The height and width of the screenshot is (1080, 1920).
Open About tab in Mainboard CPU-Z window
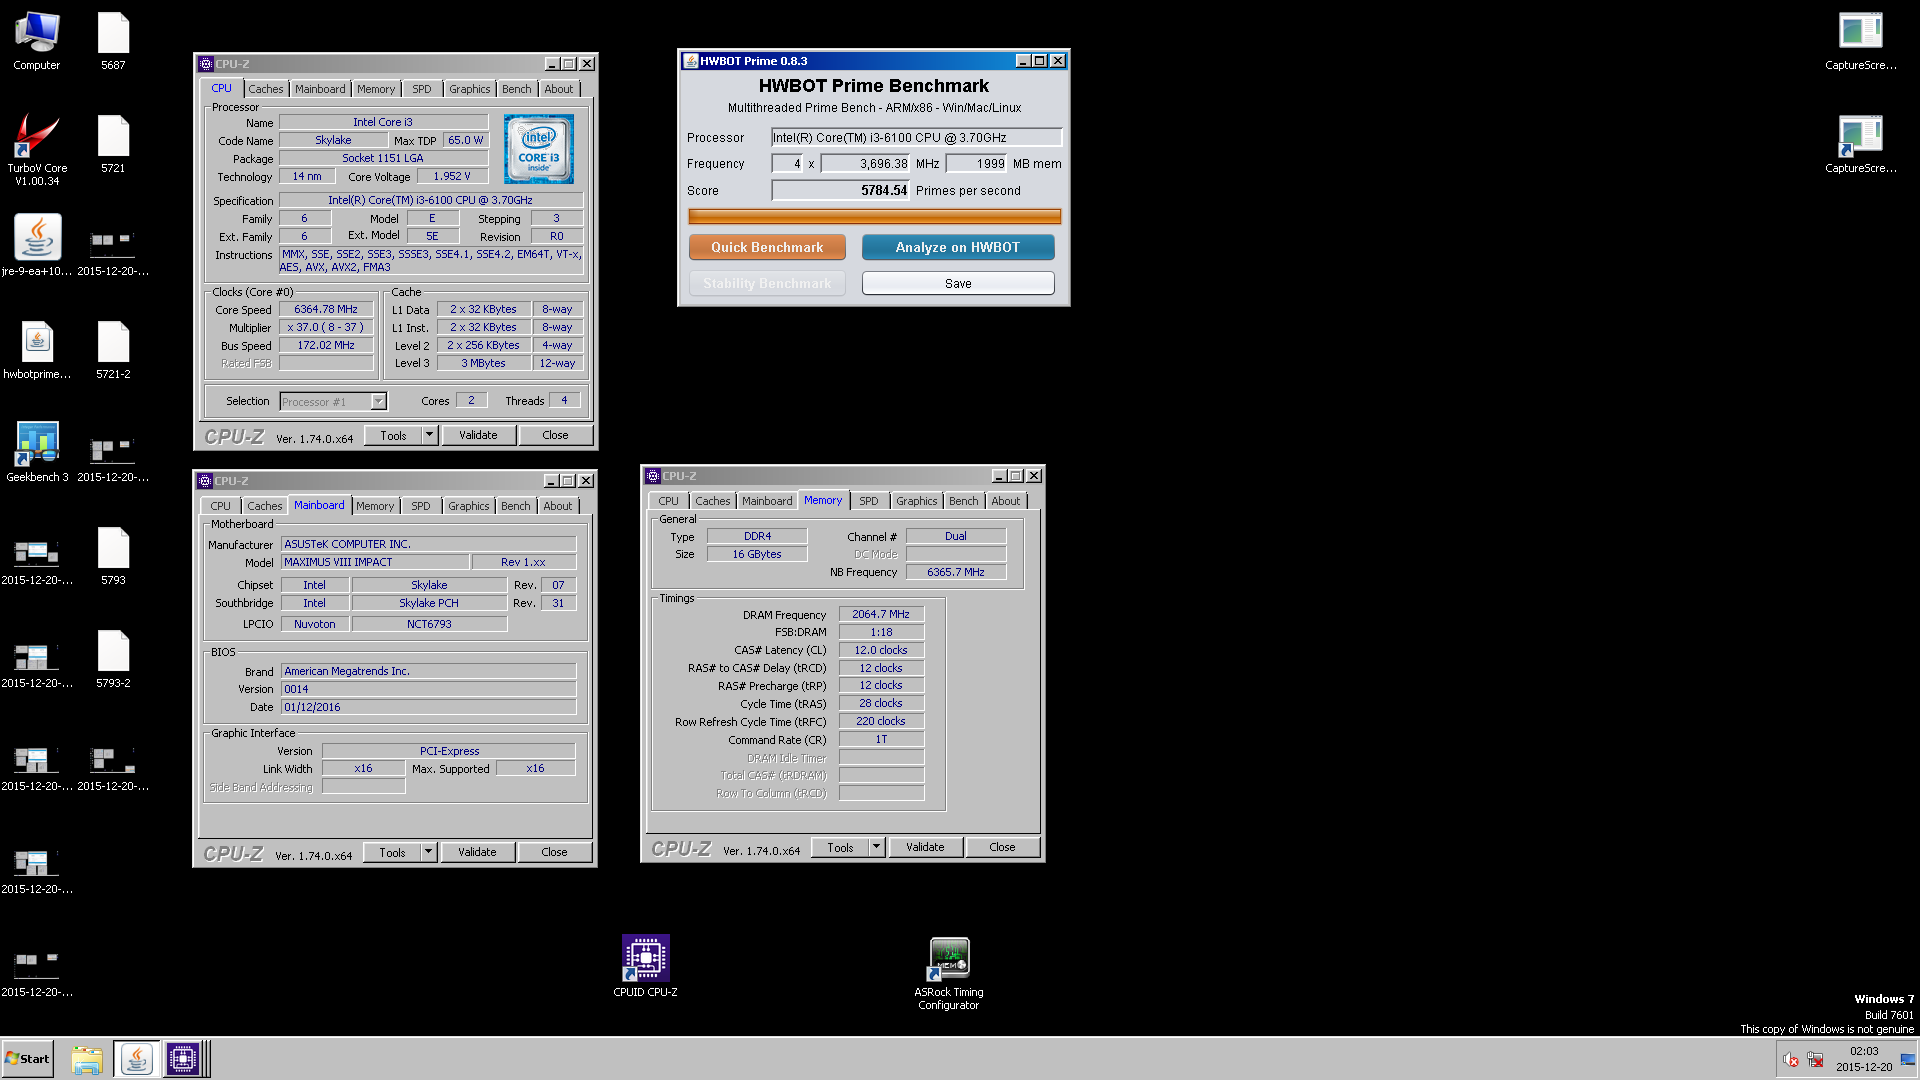coord(558,506)
